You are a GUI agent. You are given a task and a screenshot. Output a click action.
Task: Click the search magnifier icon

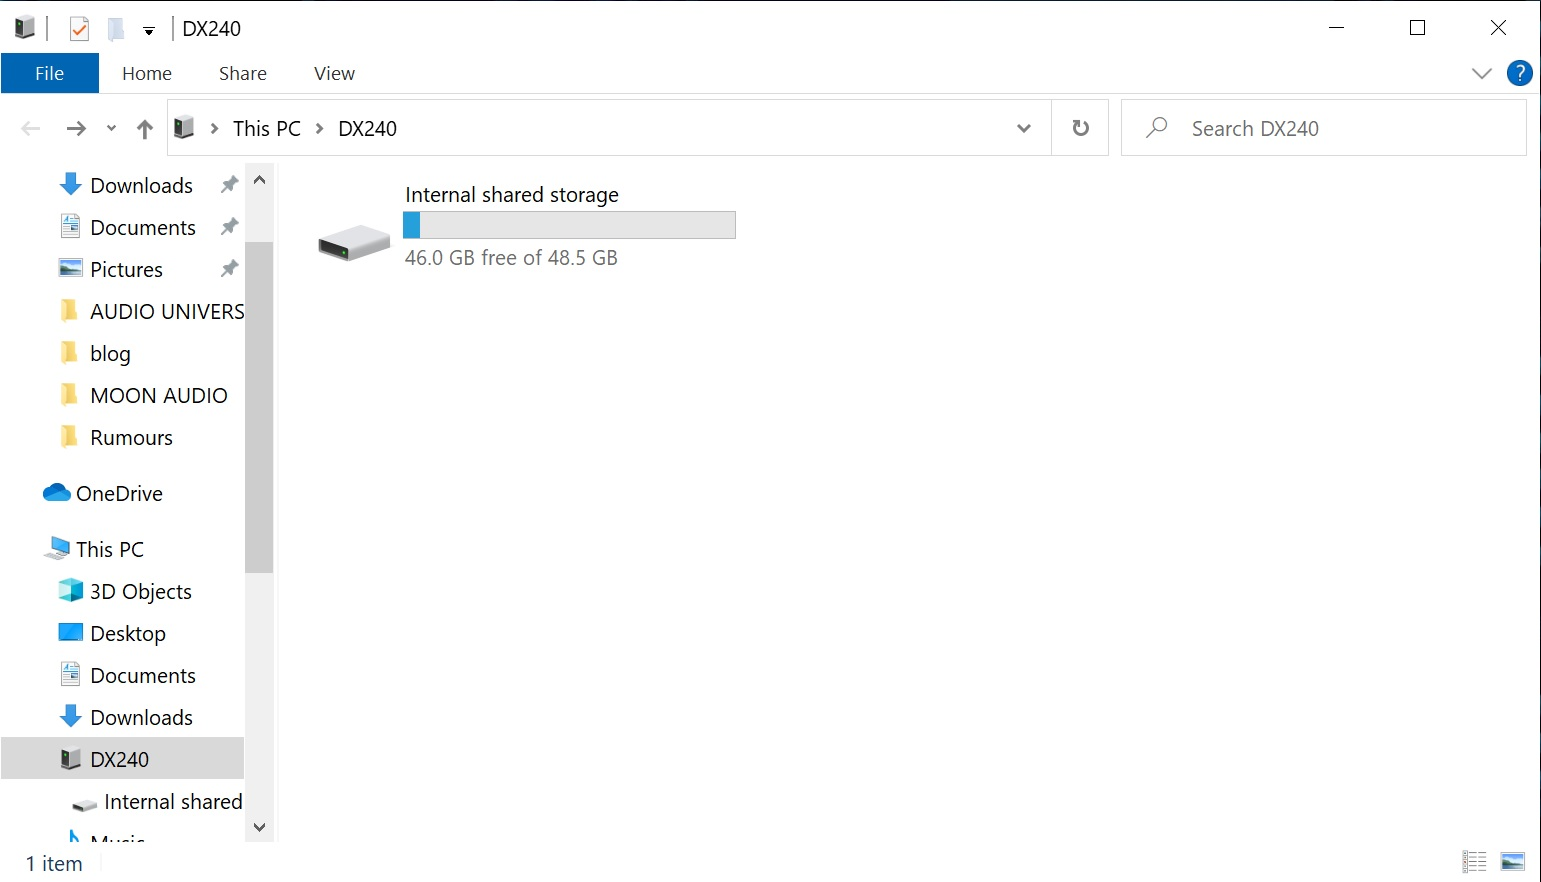coord(1157,128)
